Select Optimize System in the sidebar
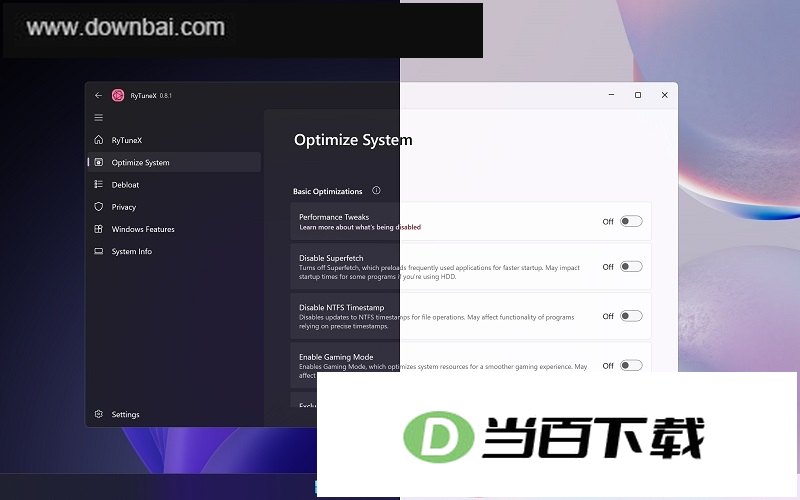Screen dimensions: 800x500 pos(174,162)
